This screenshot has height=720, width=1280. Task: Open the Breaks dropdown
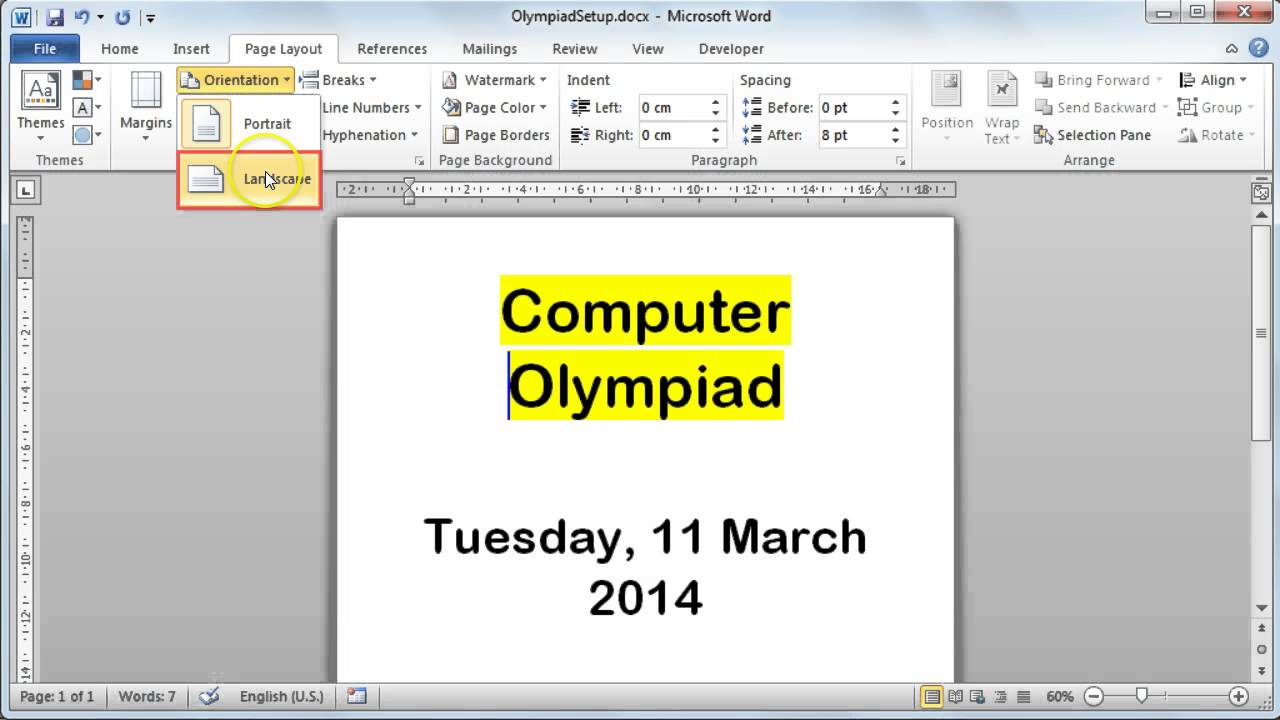pos(338,80)
